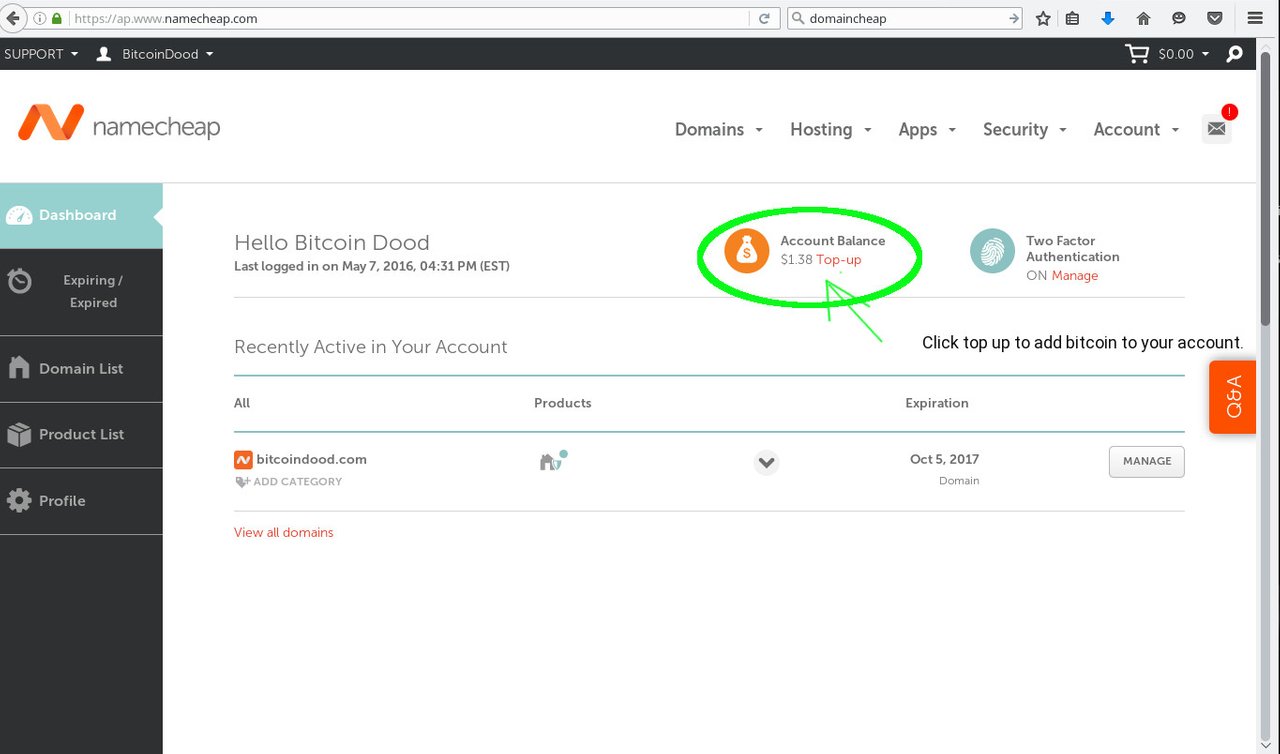Click the MANAGE button for bitcoindood.com
This screenshot has height=754, width=1280.
point(1146,461)
